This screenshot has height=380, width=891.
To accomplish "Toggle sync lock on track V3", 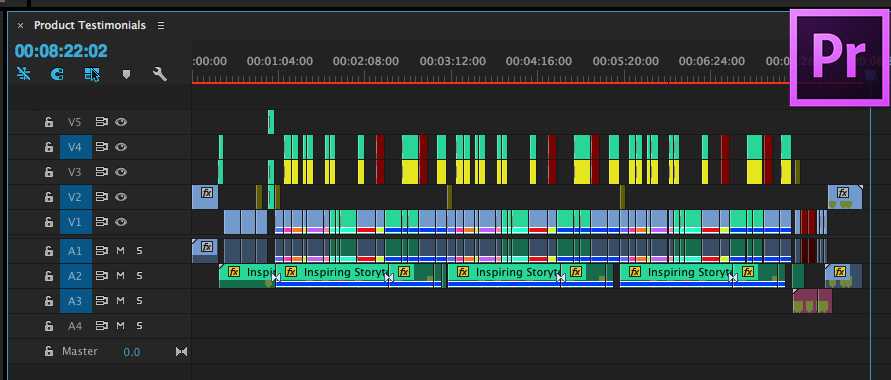I will (x=102, y=172).
